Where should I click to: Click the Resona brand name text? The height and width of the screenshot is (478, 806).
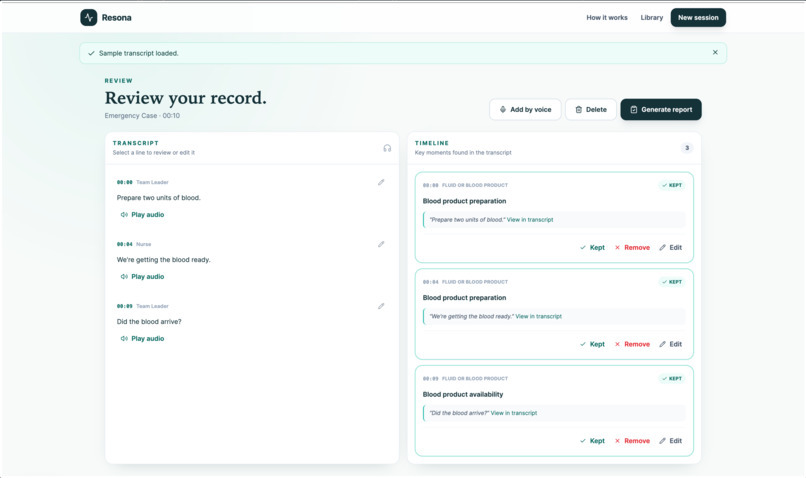pyautogui.click(x=116, y=17)
